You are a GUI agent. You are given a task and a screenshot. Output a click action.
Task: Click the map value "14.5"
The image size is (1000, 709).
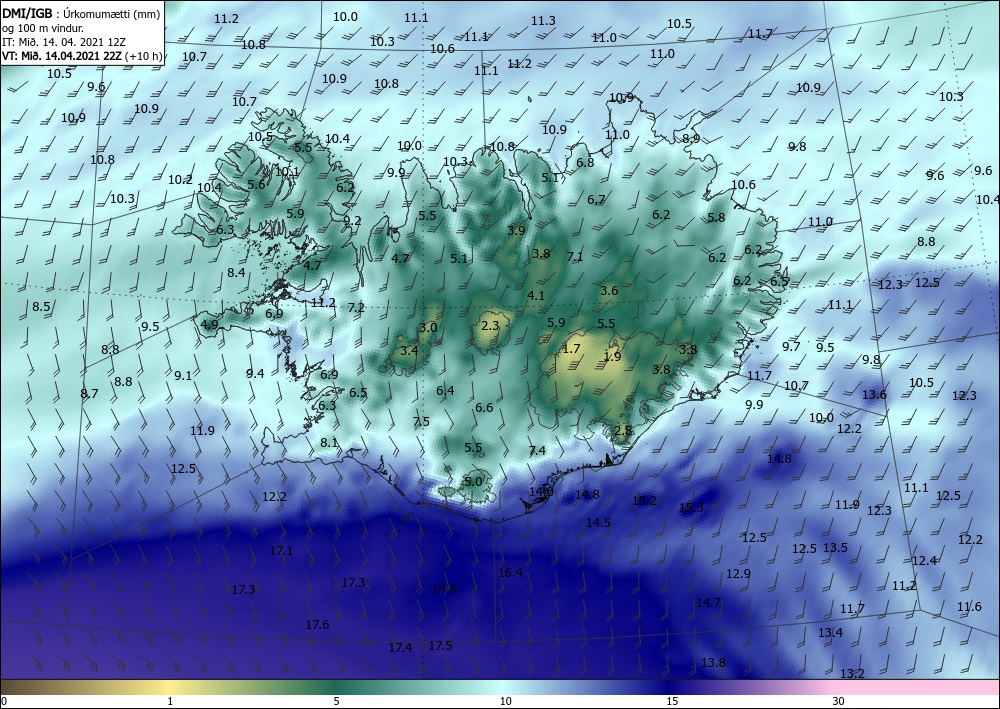pyautogui.click(x=598, y=523)
